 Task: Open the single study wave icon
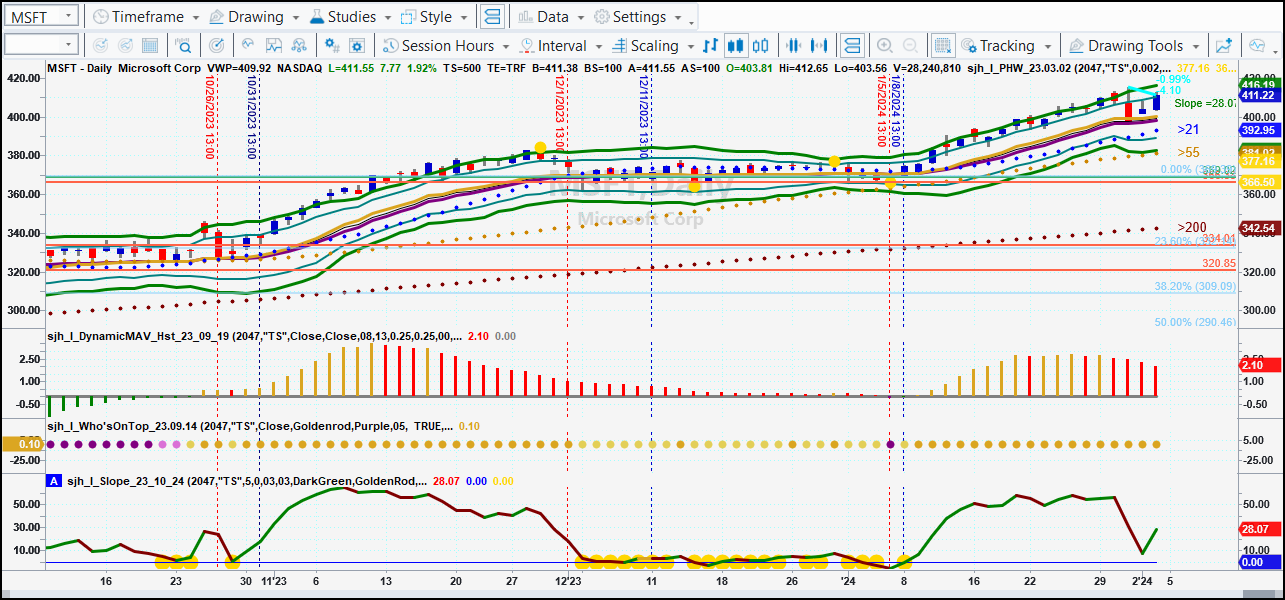coord(247,46)
